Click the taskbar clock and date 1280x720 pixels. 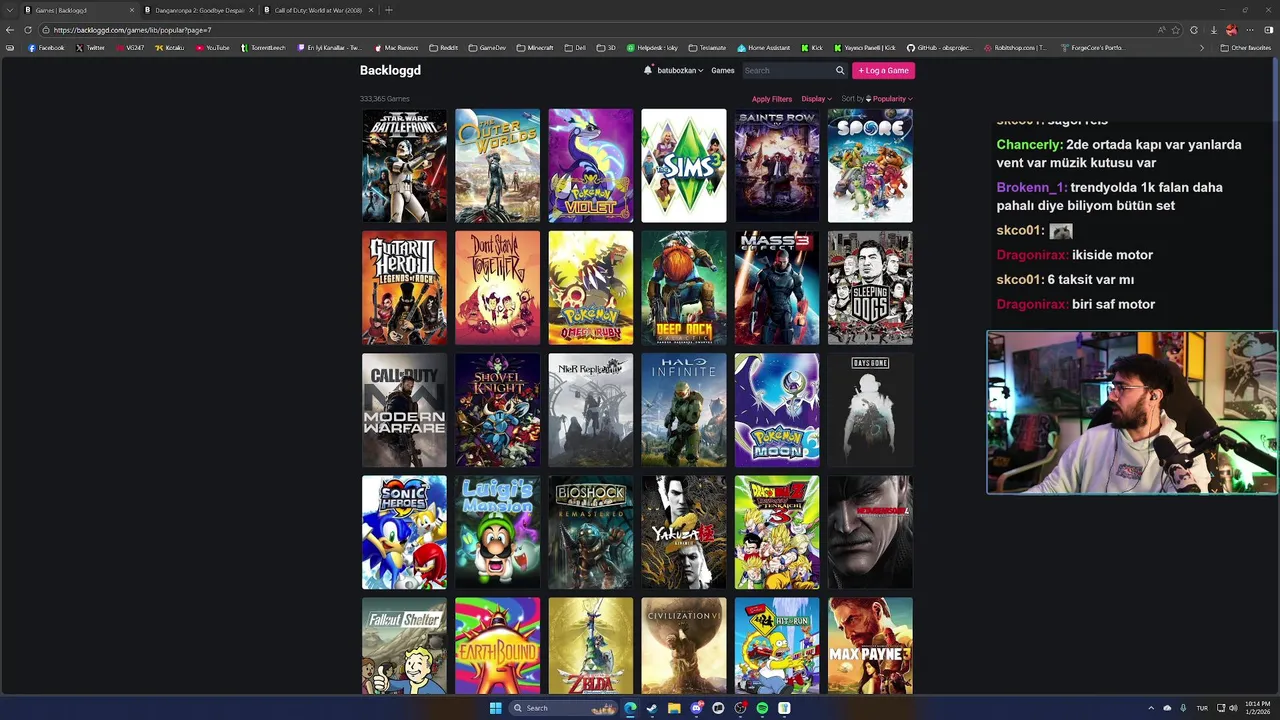[1257, 708]
